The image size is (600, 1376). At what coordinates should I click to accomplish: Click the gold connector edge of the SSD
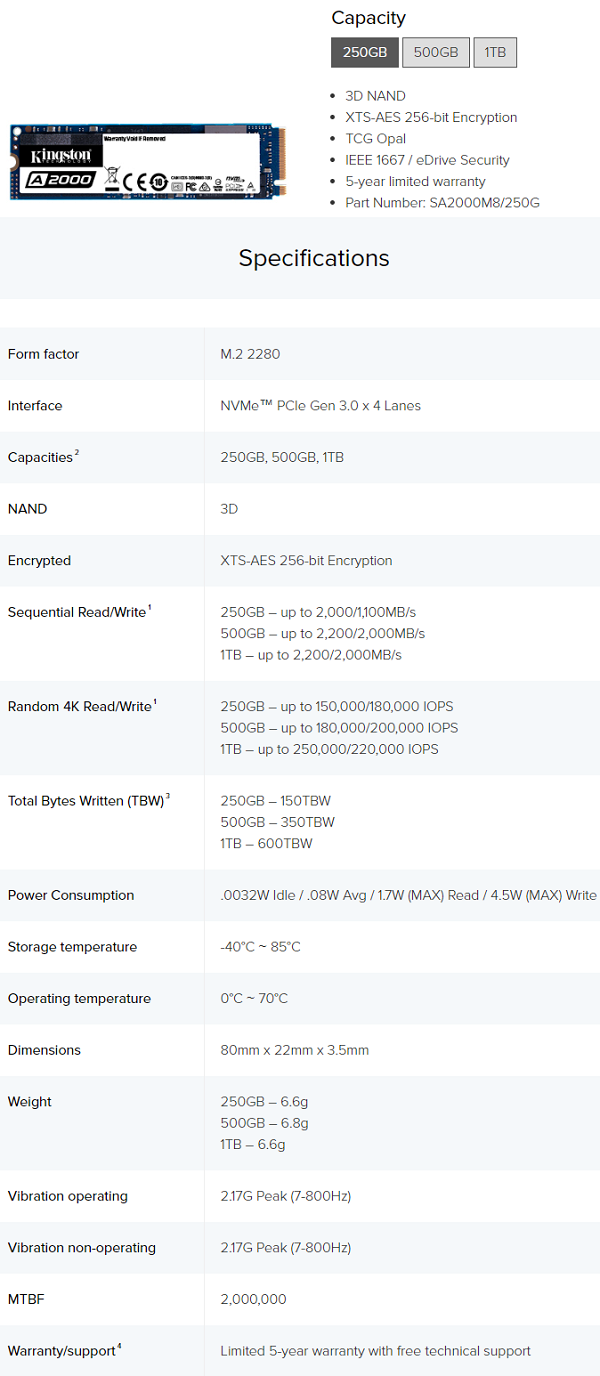[282, 162]
